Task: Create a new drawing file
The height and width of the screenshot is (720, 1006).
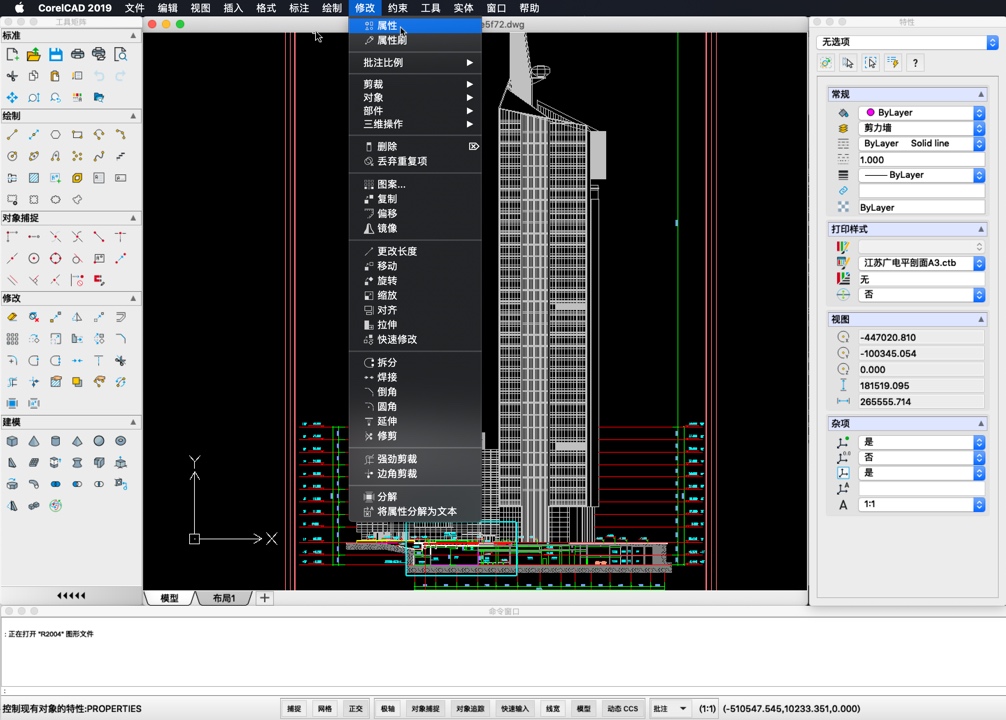Action: pos(13,55)
